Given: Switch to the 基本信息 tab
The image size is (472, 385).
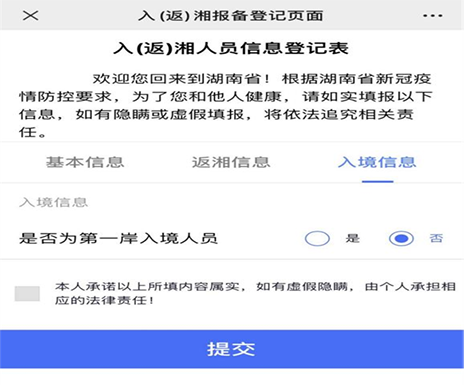Looking at the screenshot, I should coord(85,162).
